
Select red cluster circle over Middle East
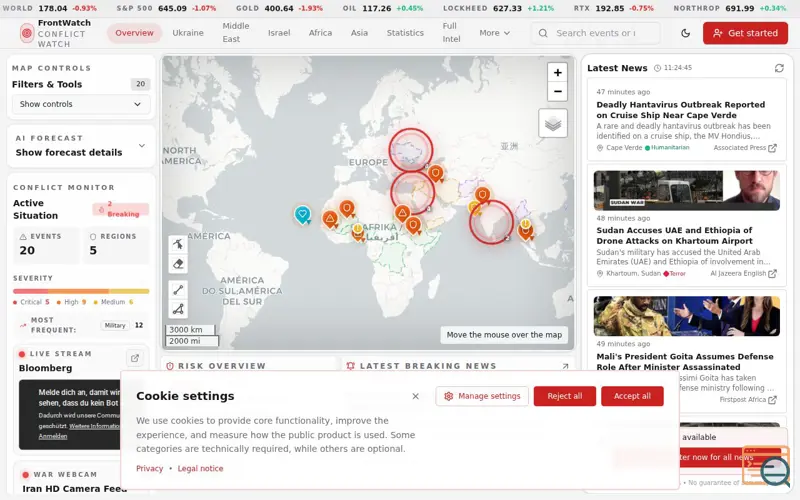413,192
